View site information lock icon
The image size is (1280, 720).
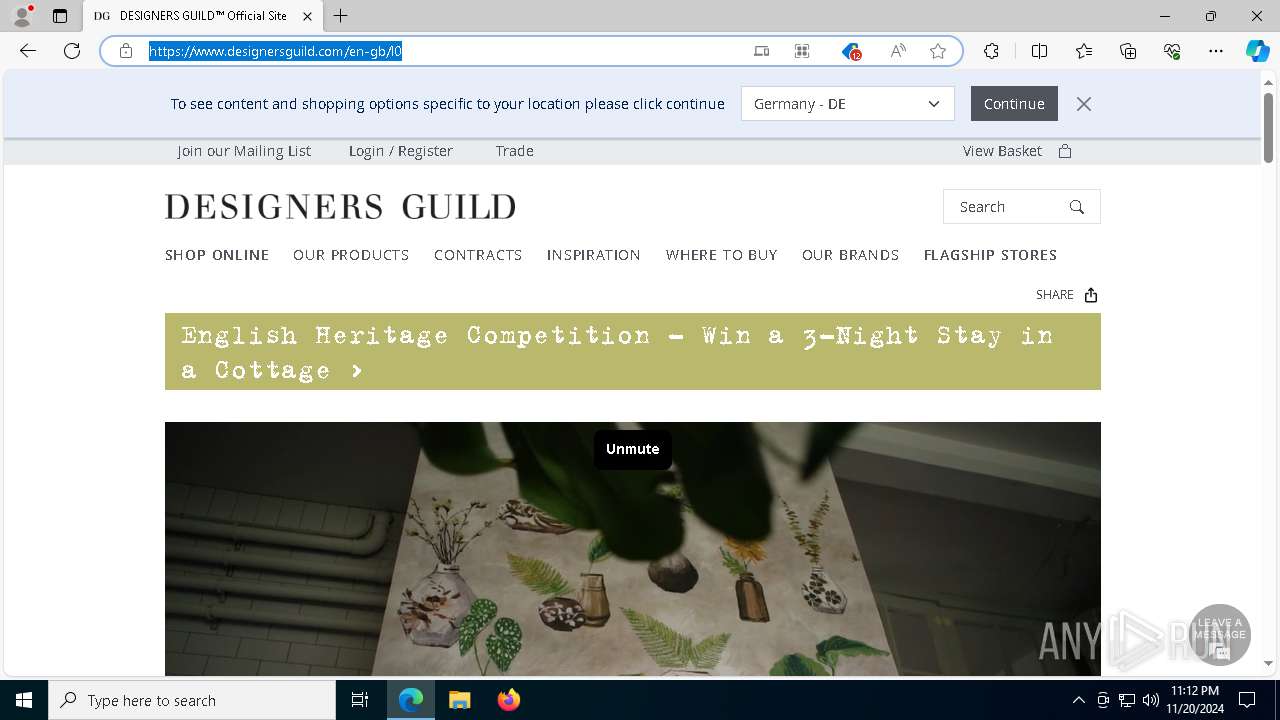tap(126, 51)
